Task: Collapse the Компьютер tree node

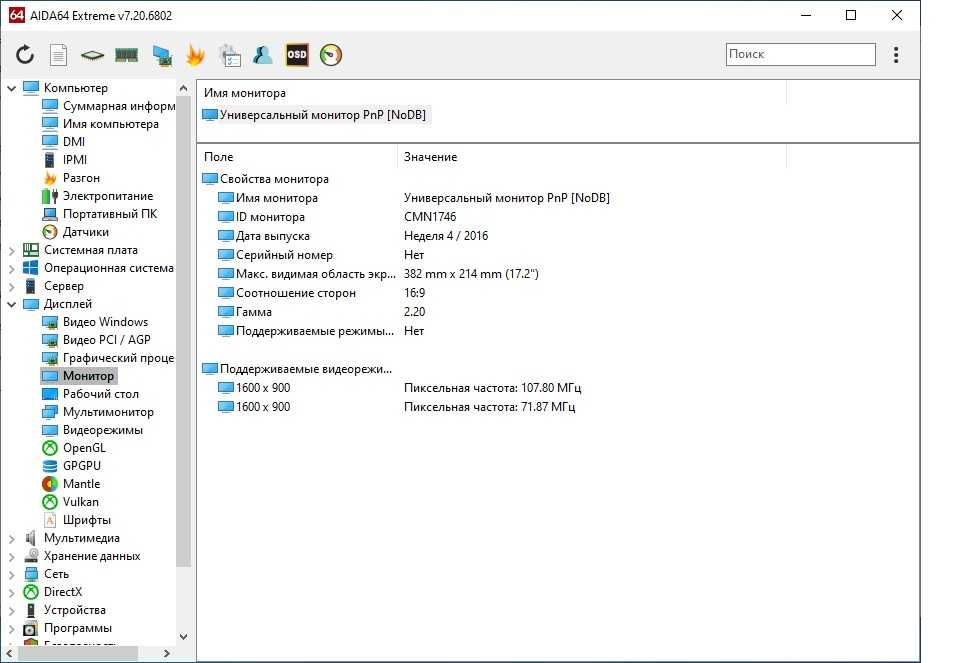Action: coord(12,88)
